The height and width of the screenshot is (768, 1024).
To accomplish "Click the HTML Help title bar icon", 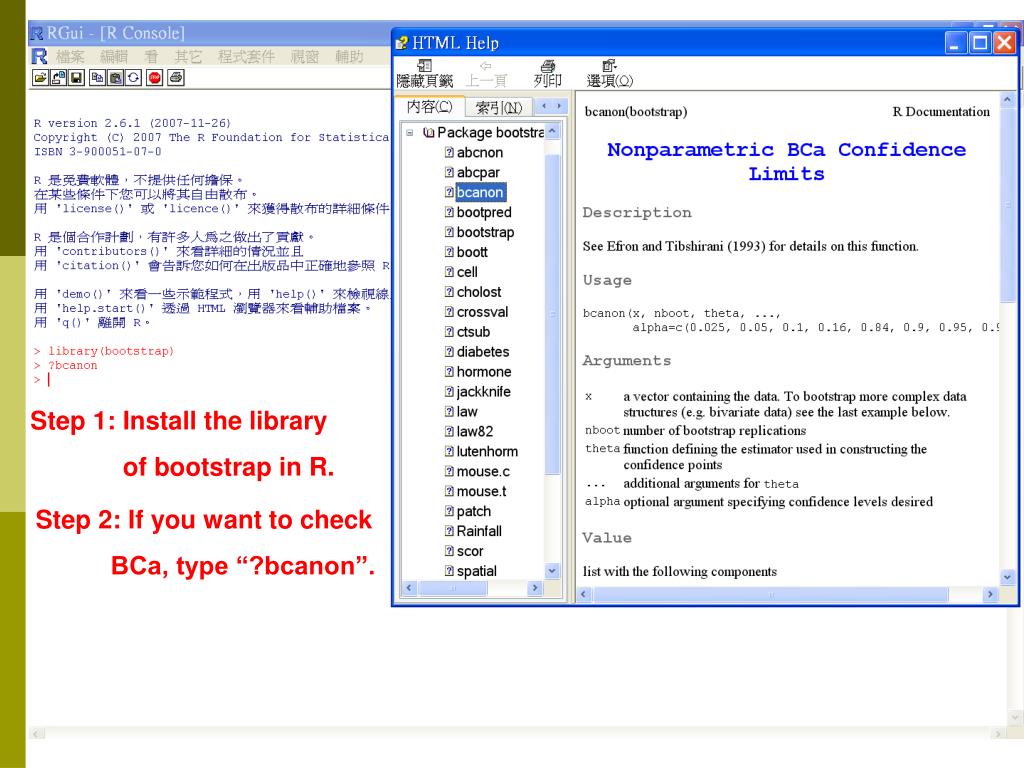I will click(x=402, y=43).
